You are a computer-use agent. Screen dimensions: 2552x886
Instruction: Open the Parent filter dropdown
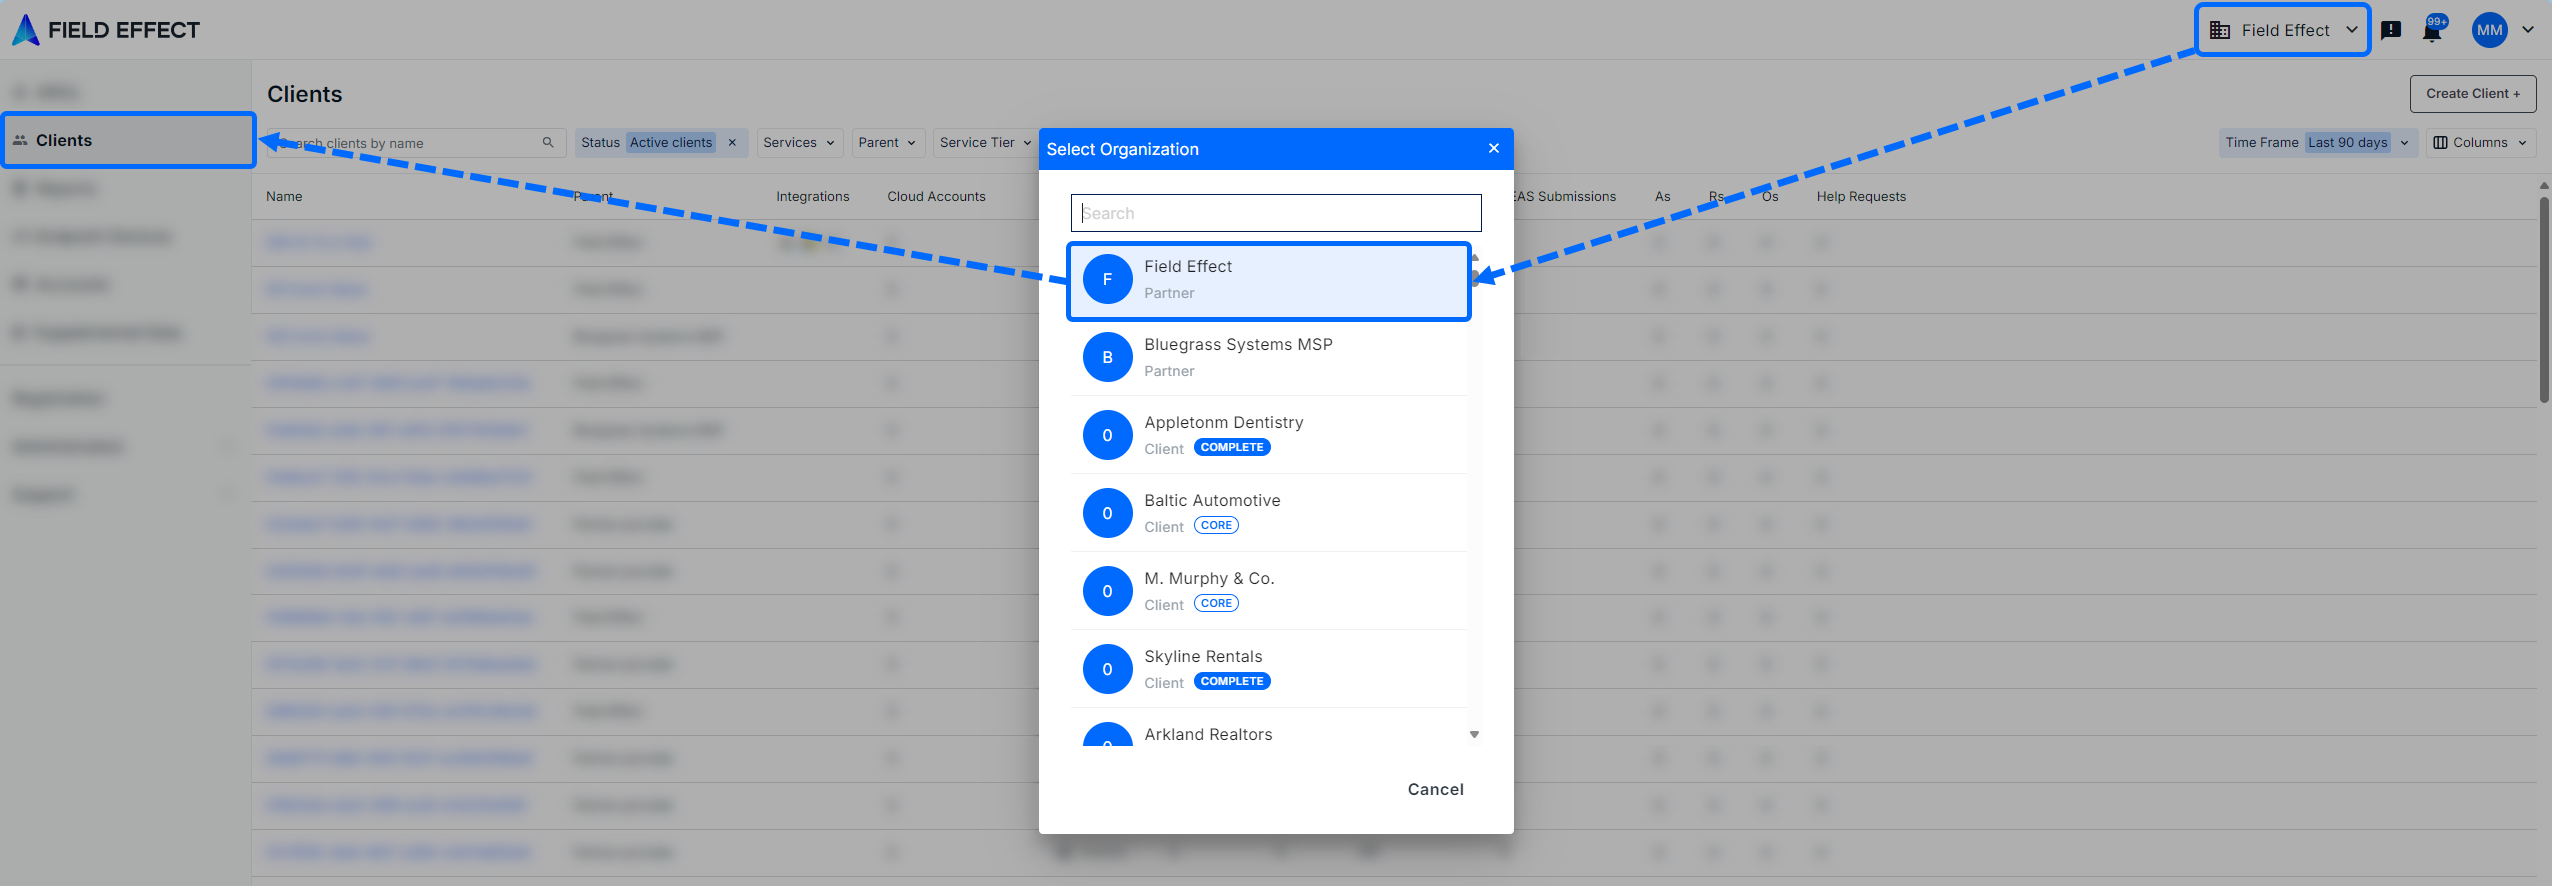pos(887,143)
